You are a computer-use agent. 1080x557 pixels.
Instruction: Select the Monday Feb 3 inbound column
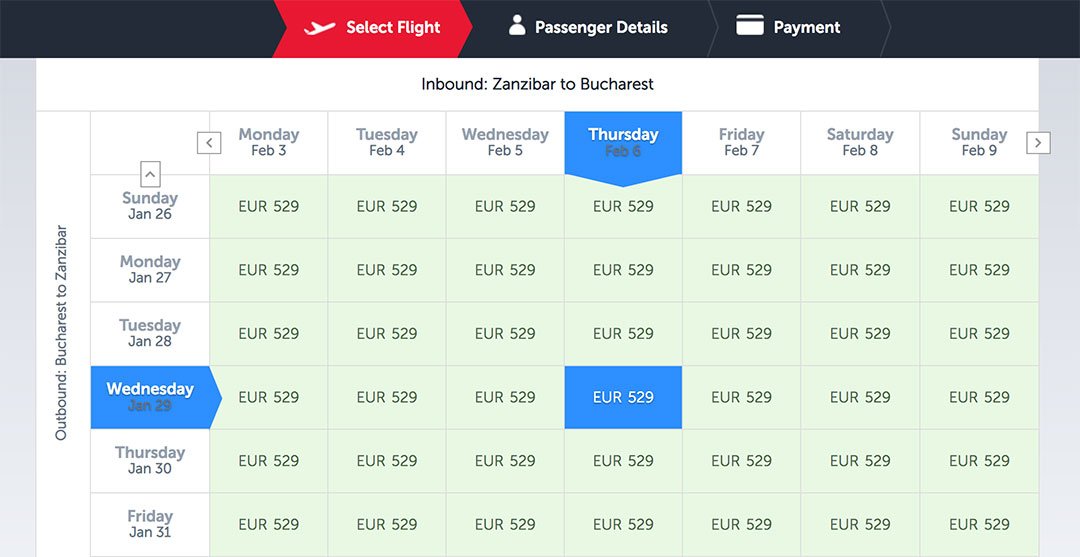click(269, 142)
